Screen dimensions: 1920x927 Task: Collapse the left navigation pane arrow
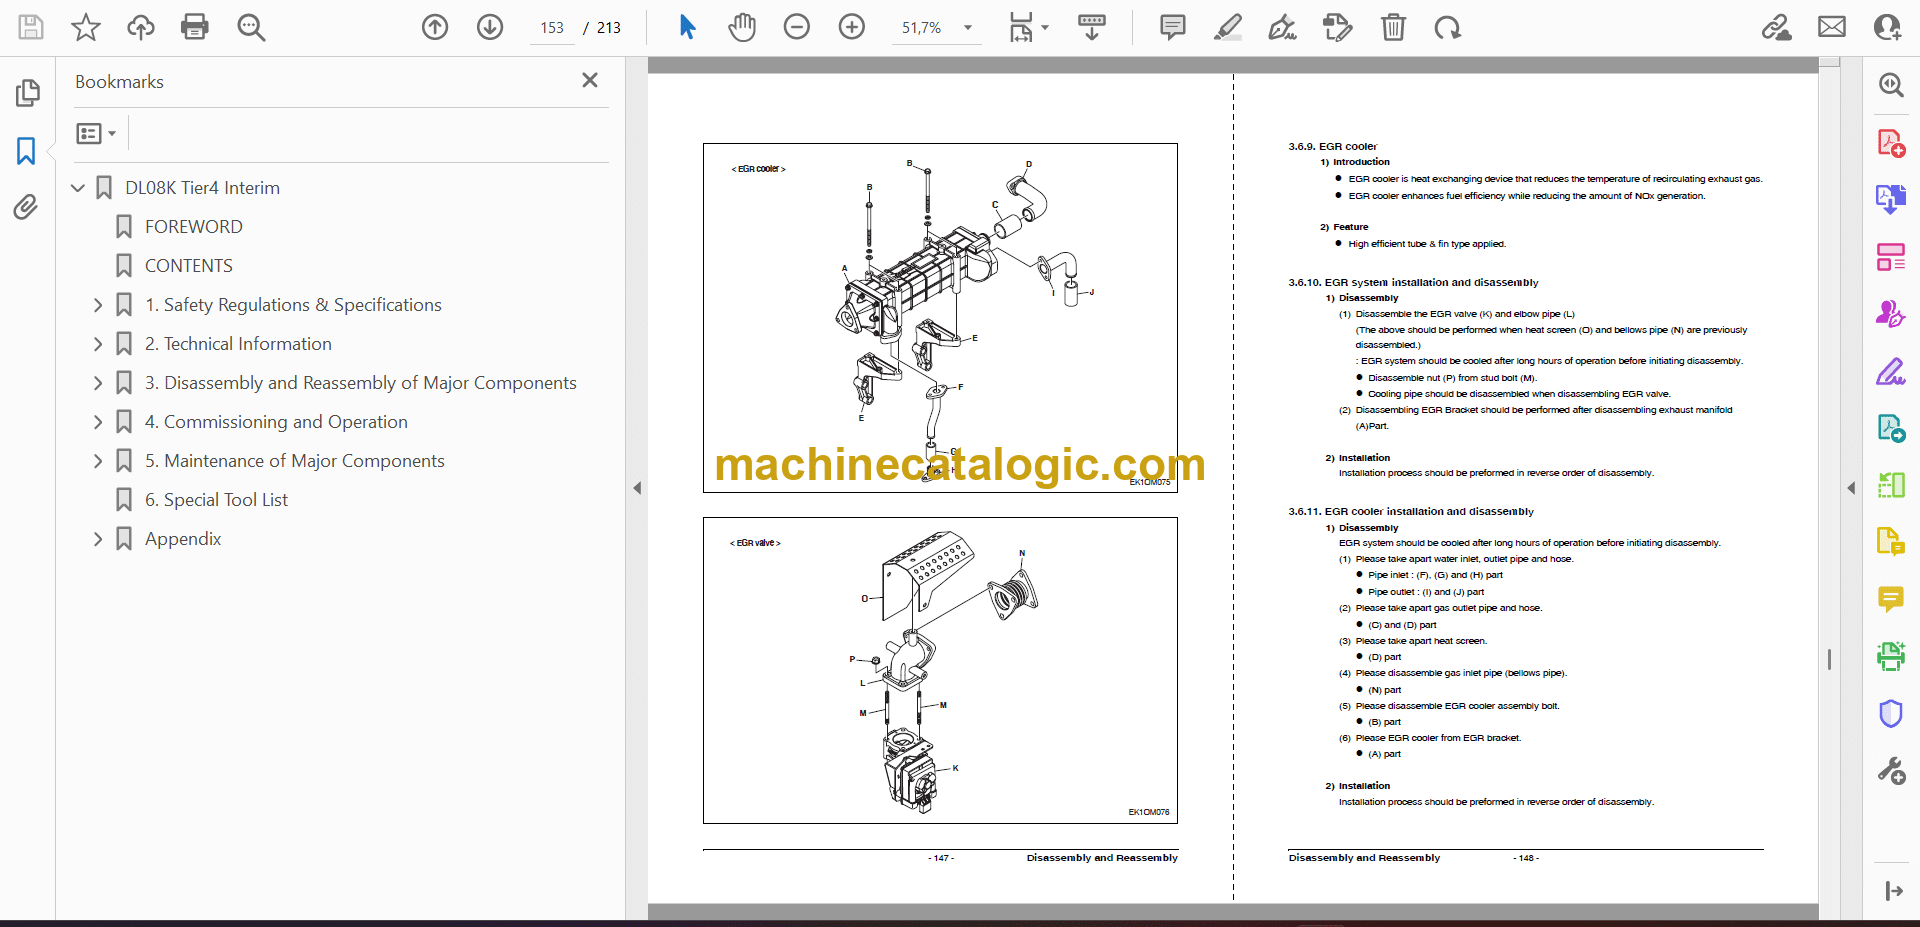(x=637, y=488)
